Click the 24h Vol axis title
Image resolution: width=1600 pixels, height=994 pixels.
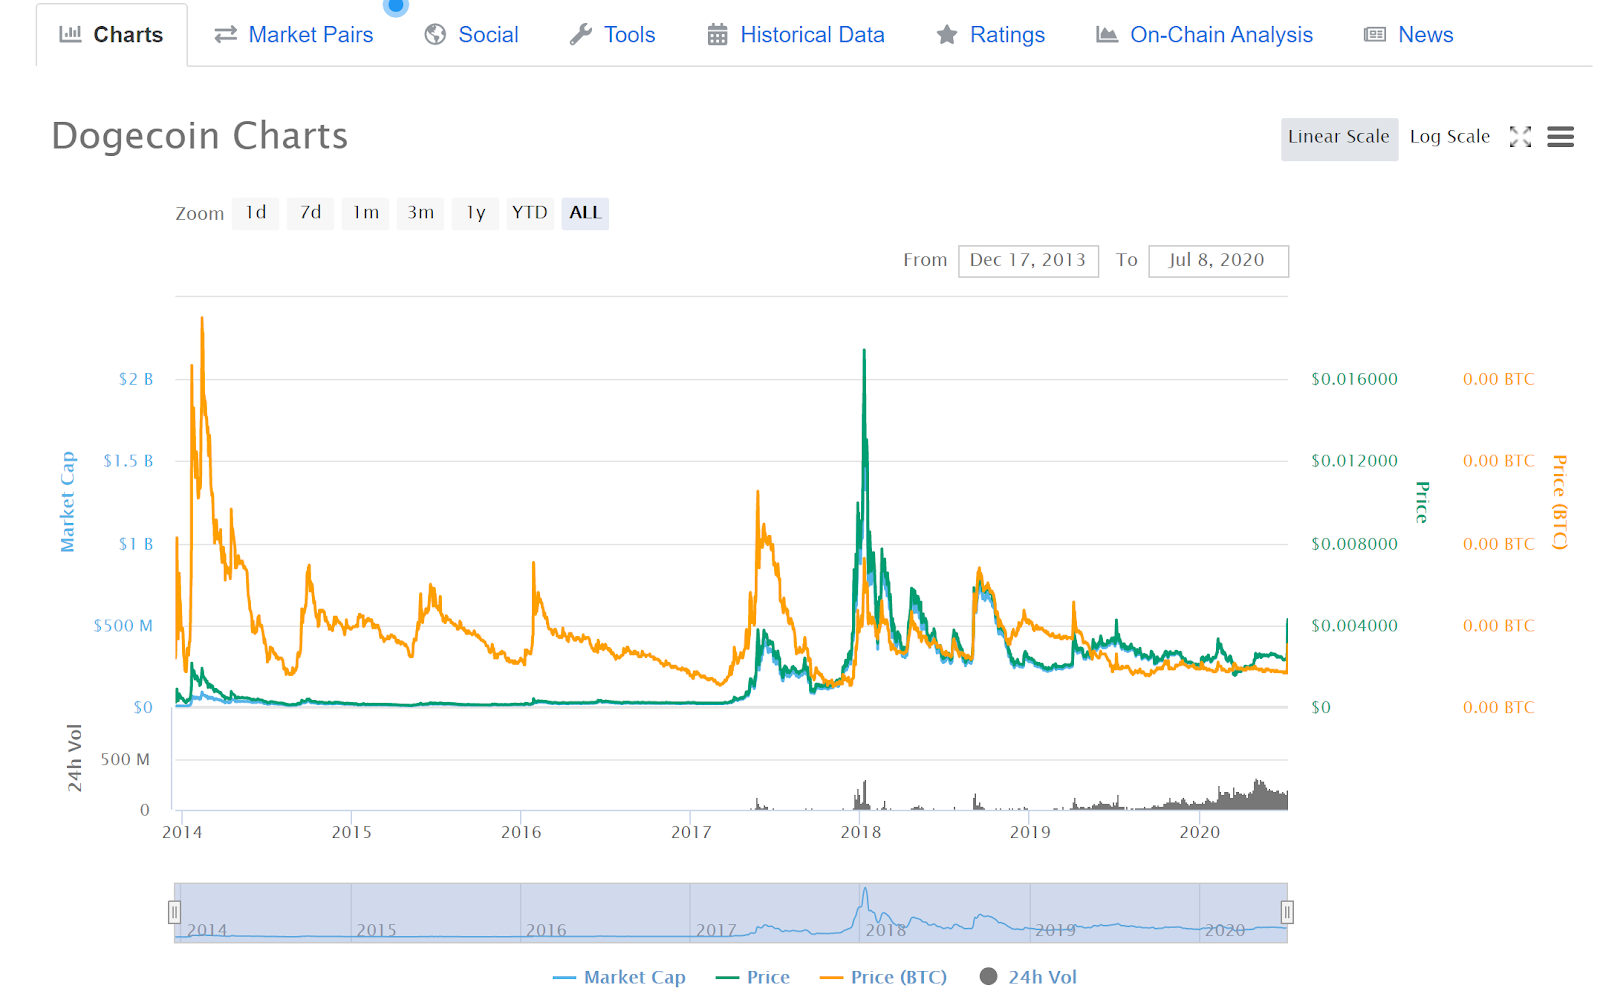point(75,758)
